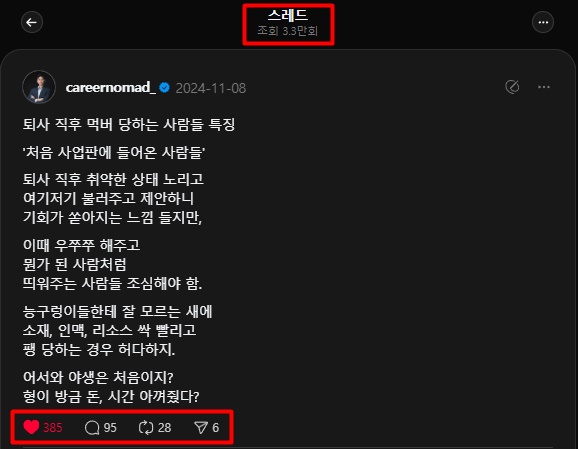Expand the post's three-dot menu

point(544,87)
